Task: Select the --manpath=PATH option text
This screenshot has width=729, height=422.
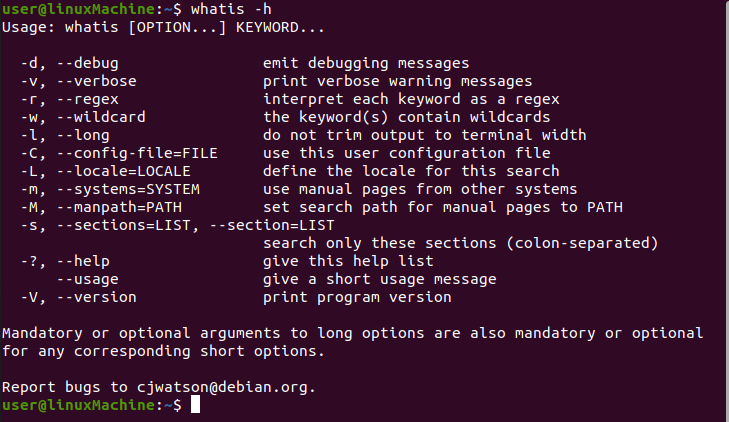Action: coord(119,207)
